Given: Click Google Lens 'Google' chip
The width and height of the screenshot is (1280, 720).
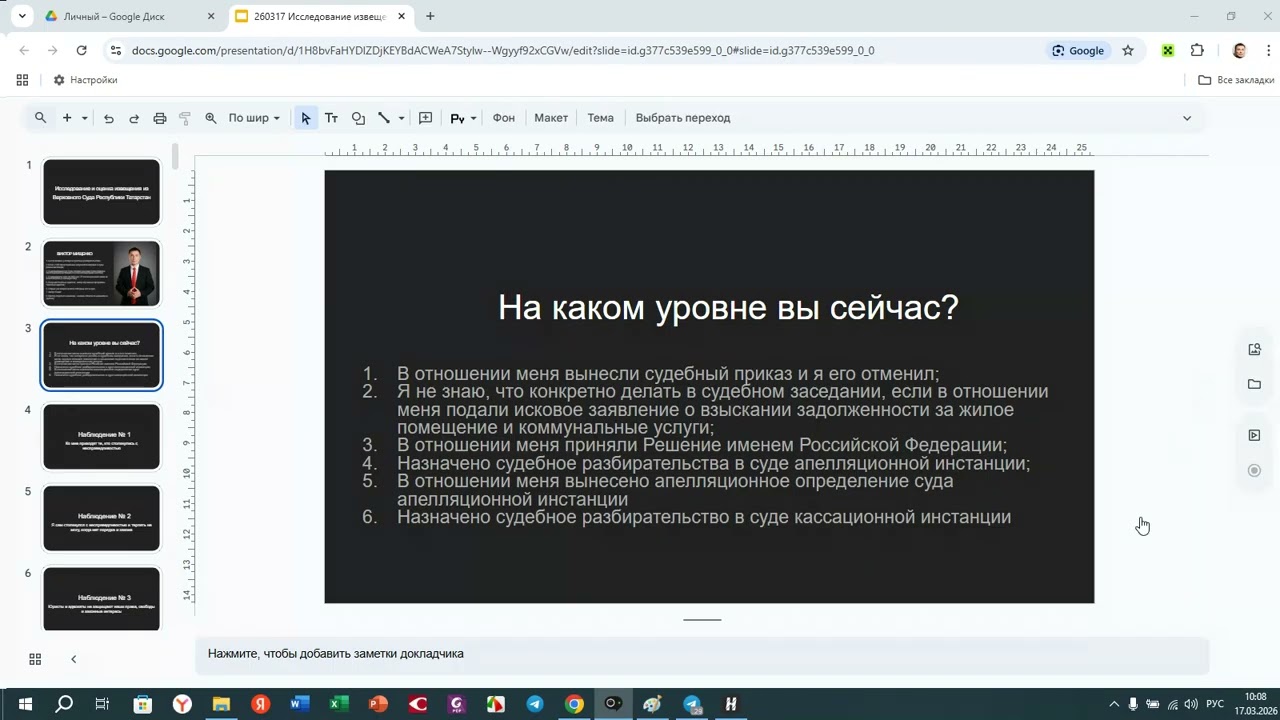Looking at the screenshot, I should click(x=1078, y=50).
